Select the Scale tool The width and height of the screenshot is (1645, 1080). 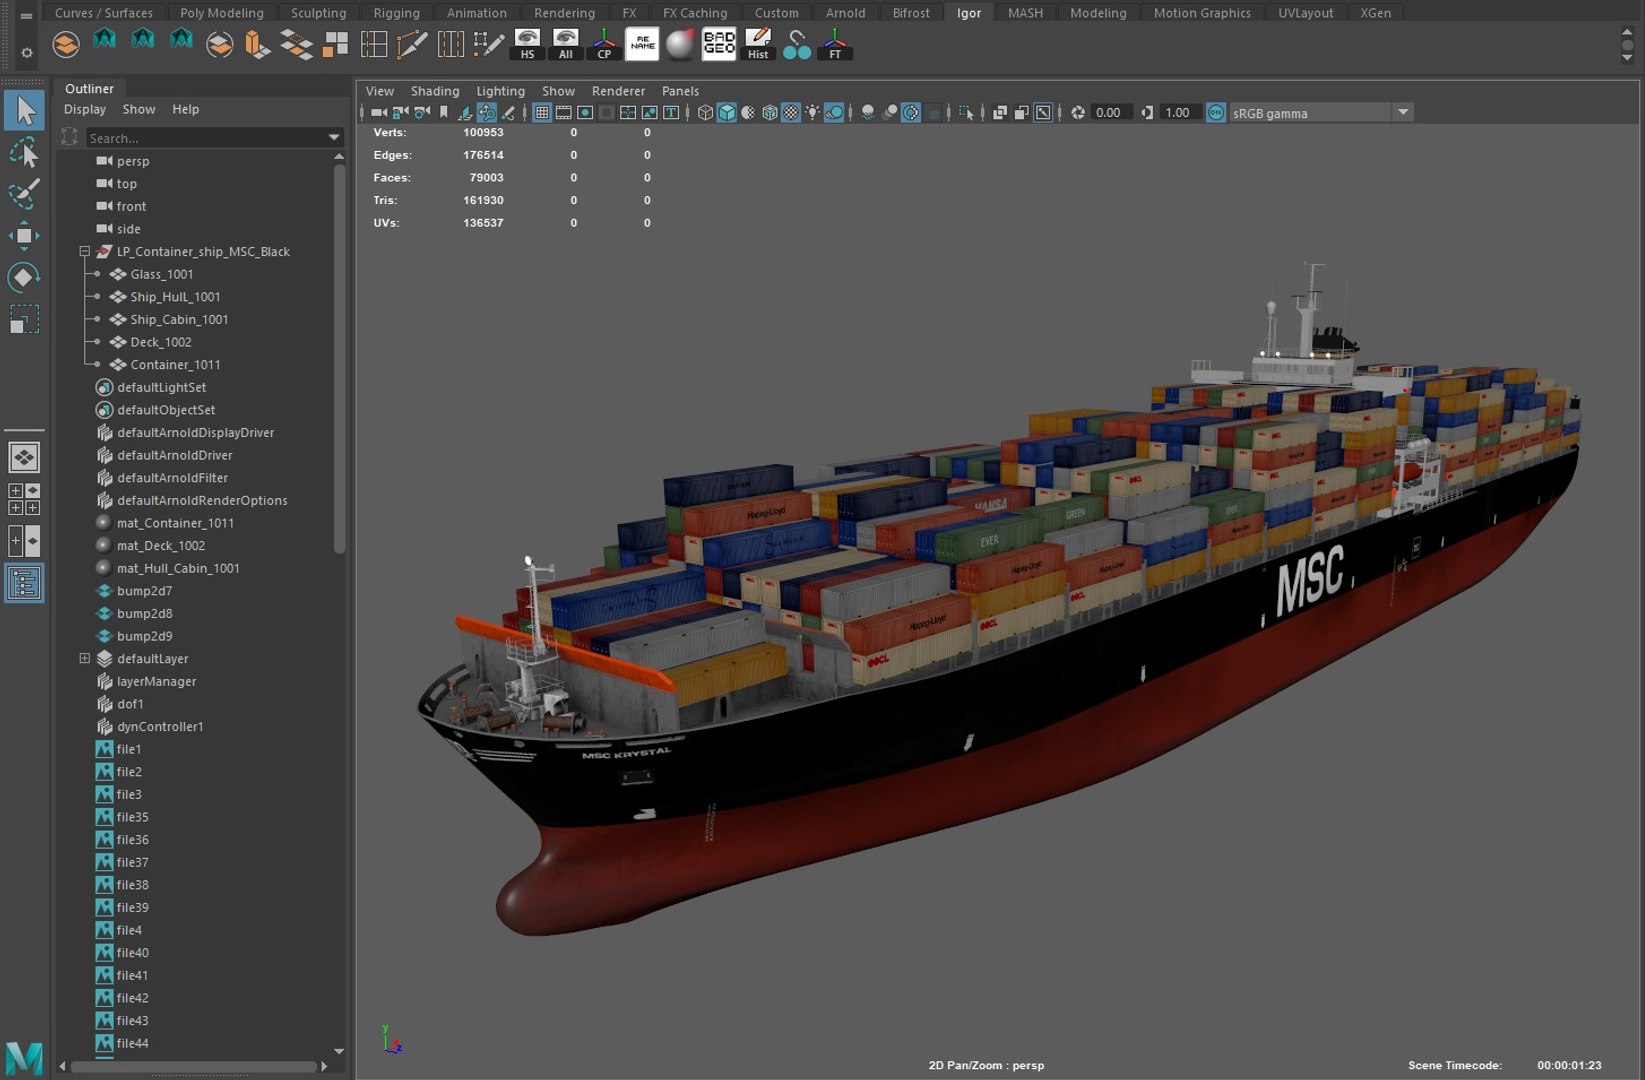tap(24, 319)
